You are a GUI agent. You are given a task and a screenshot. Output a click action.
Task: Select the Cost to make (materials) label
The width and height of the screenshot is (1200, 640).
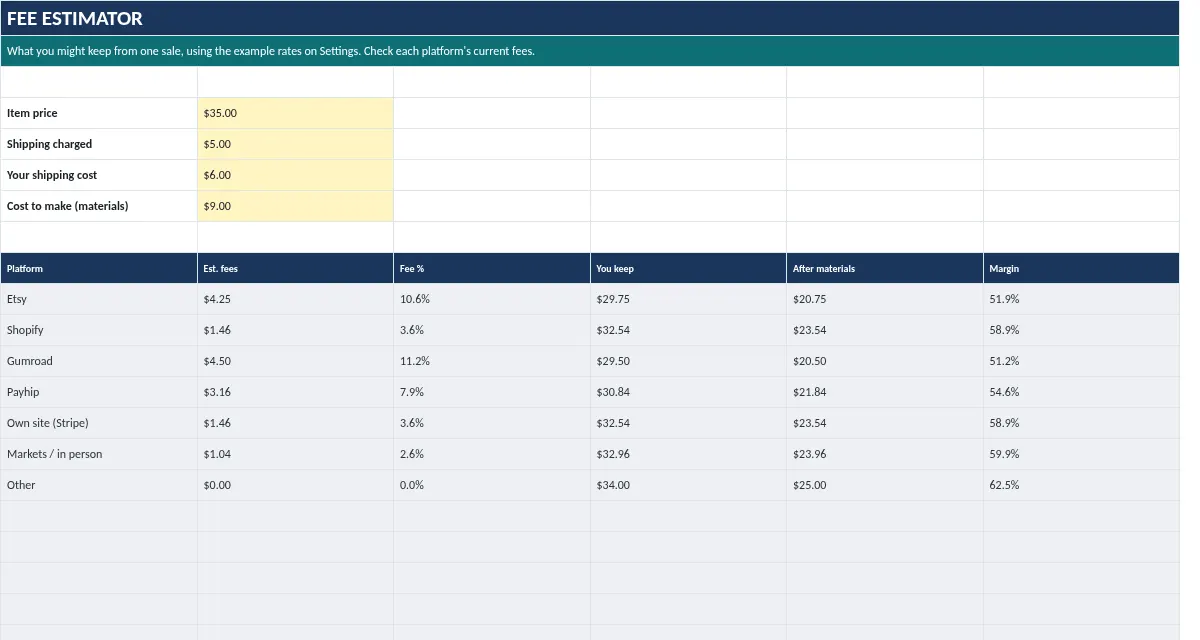[x=99, y=206]
